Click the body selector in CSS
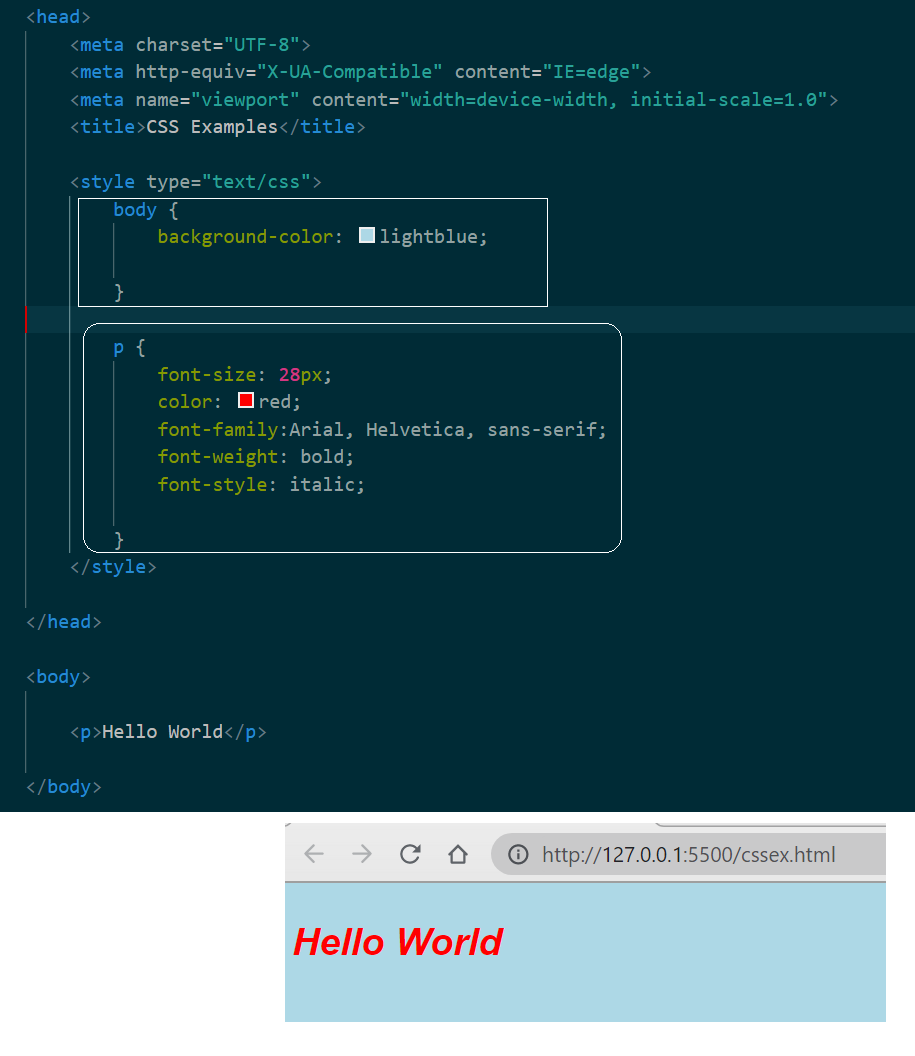915x1056 pixels. pyautogui.click(x=135, y=210)
